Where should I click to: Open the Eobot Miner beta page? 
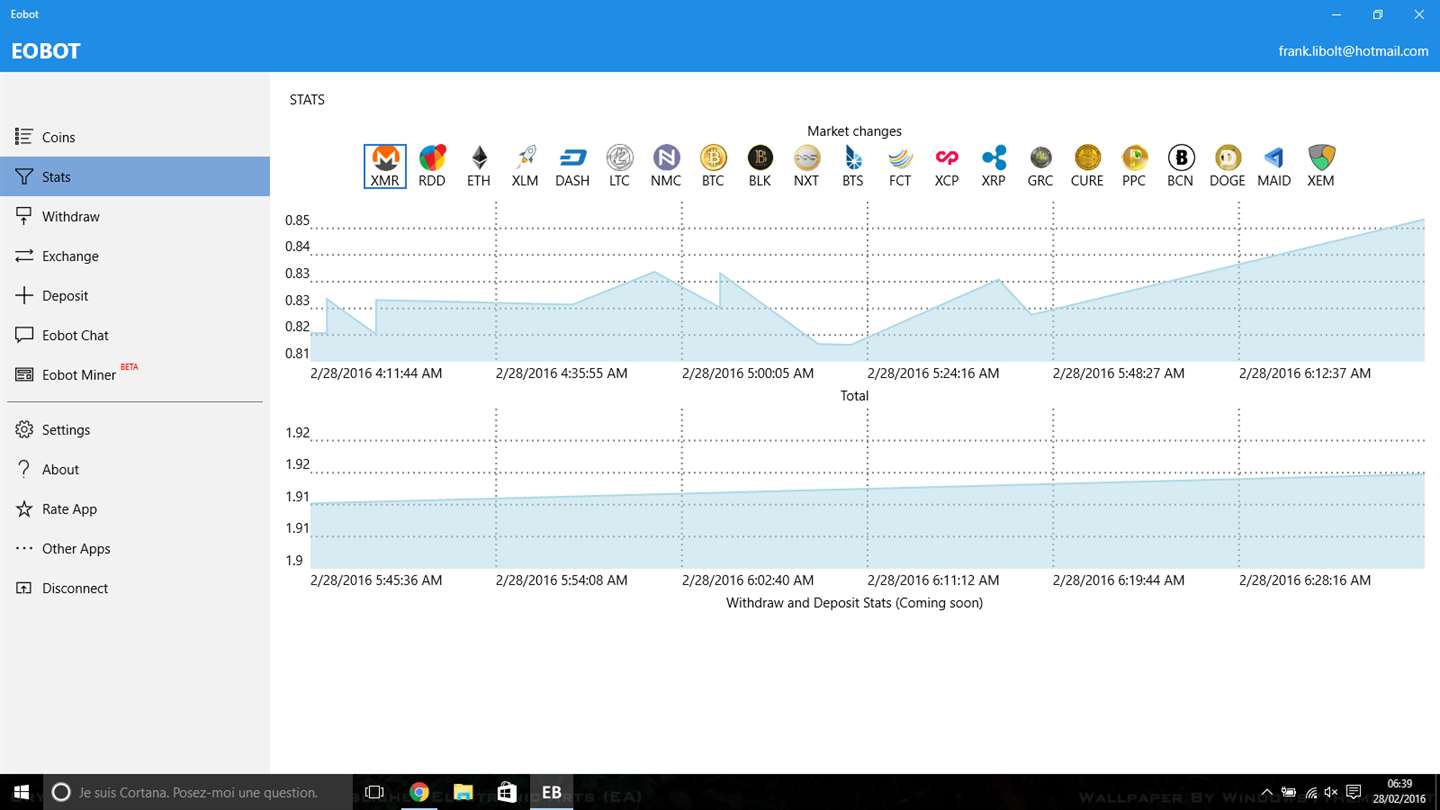(135, 375)
